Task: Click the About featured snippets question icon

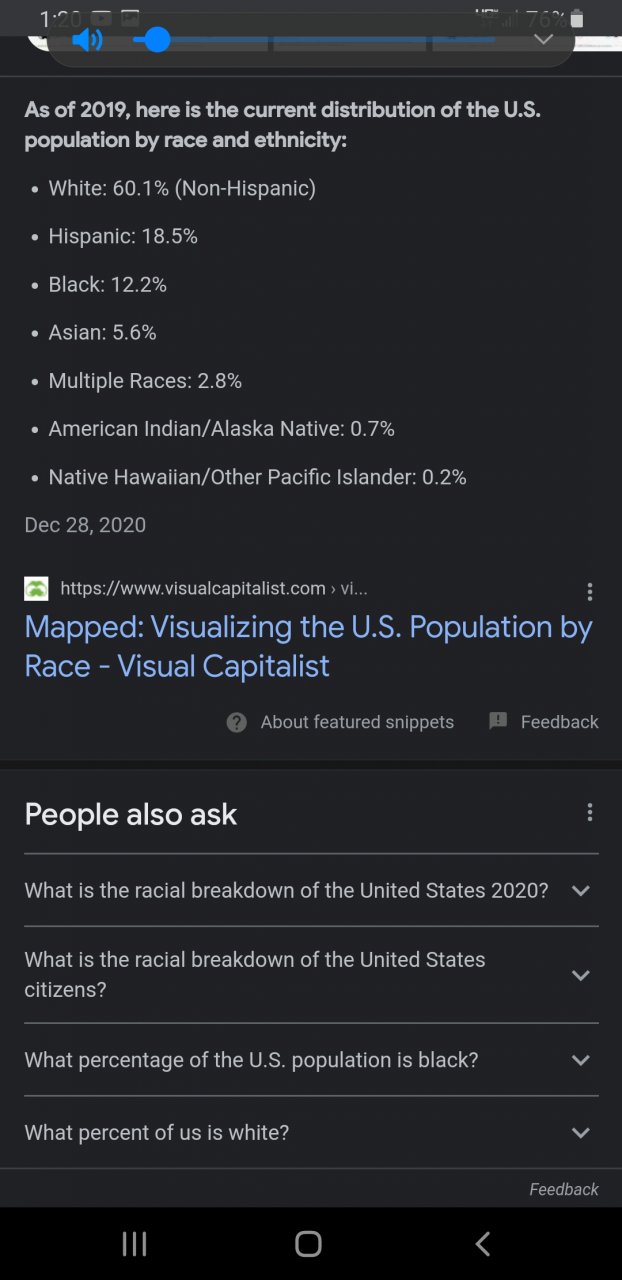Action: 237,722
